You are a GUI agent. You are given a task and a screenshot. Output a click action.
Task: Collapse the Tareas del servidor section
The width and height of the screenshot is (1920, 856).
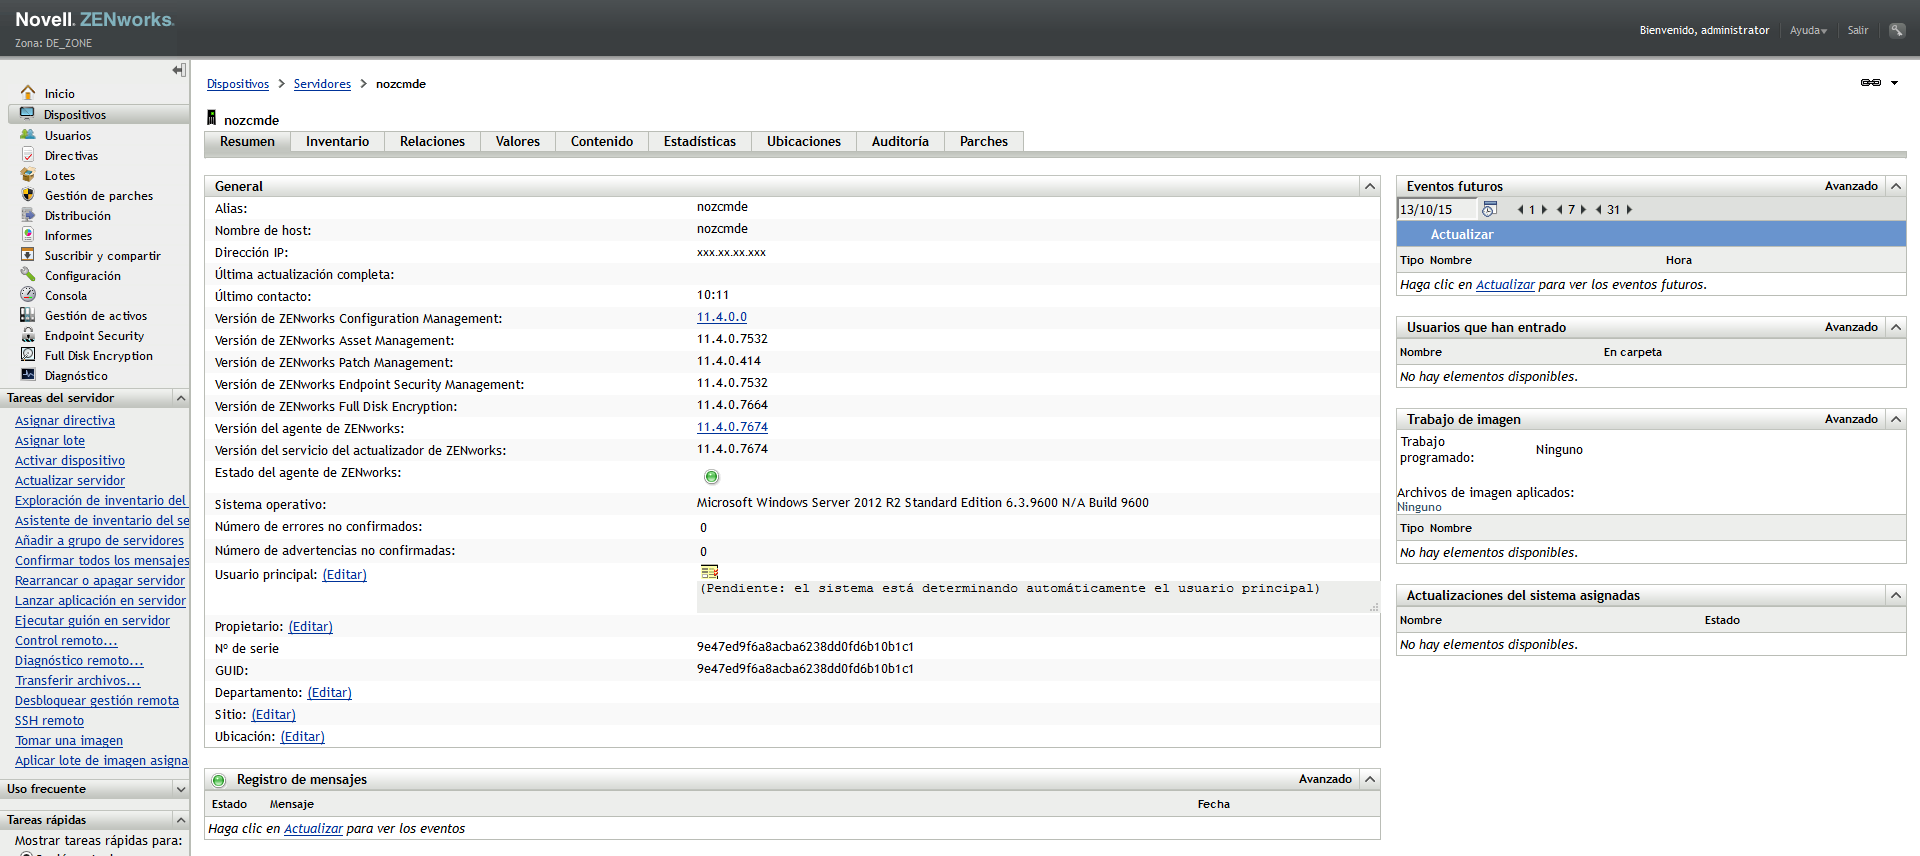pos(181,398)
